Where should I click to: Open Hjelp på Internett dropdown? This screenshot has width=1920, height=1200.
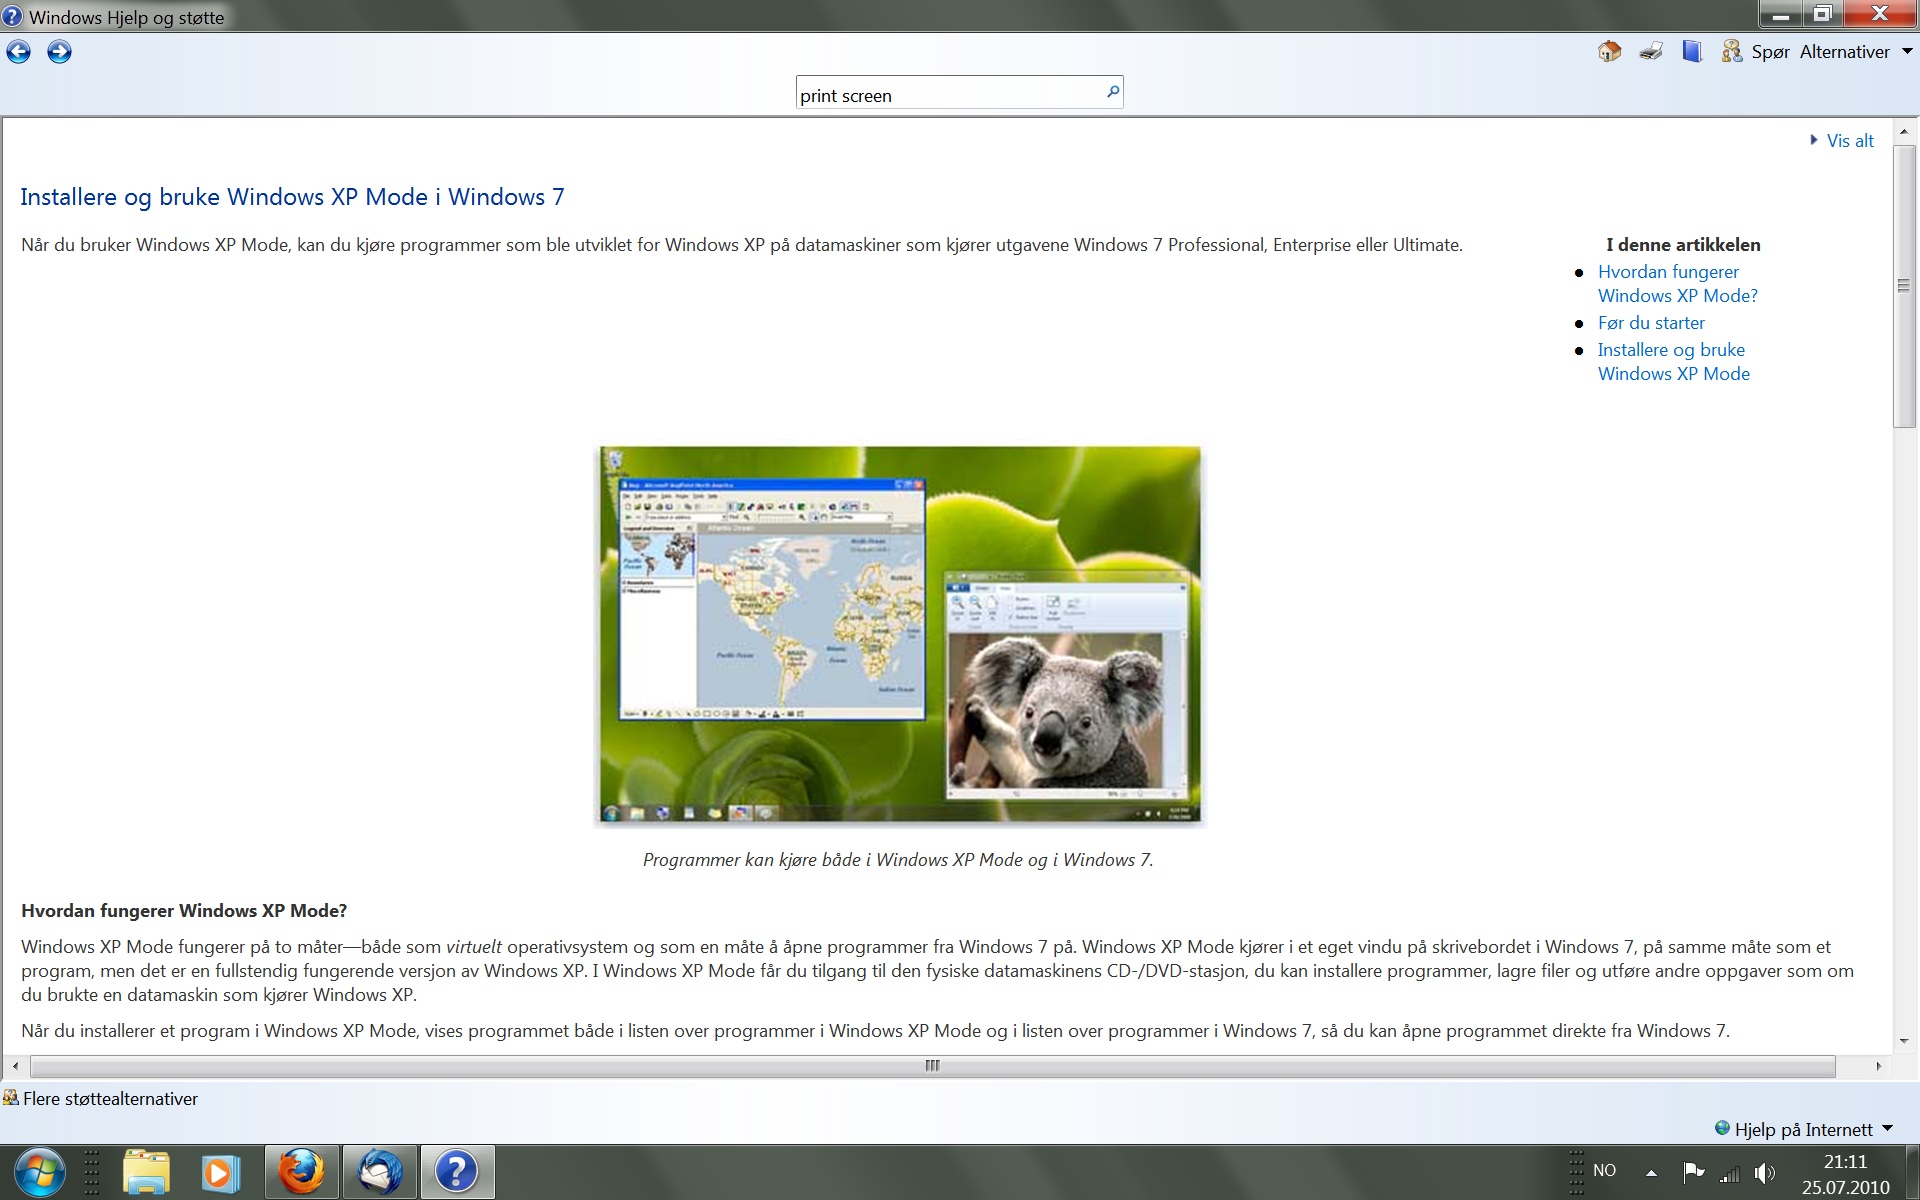tap(1804, 1129)
